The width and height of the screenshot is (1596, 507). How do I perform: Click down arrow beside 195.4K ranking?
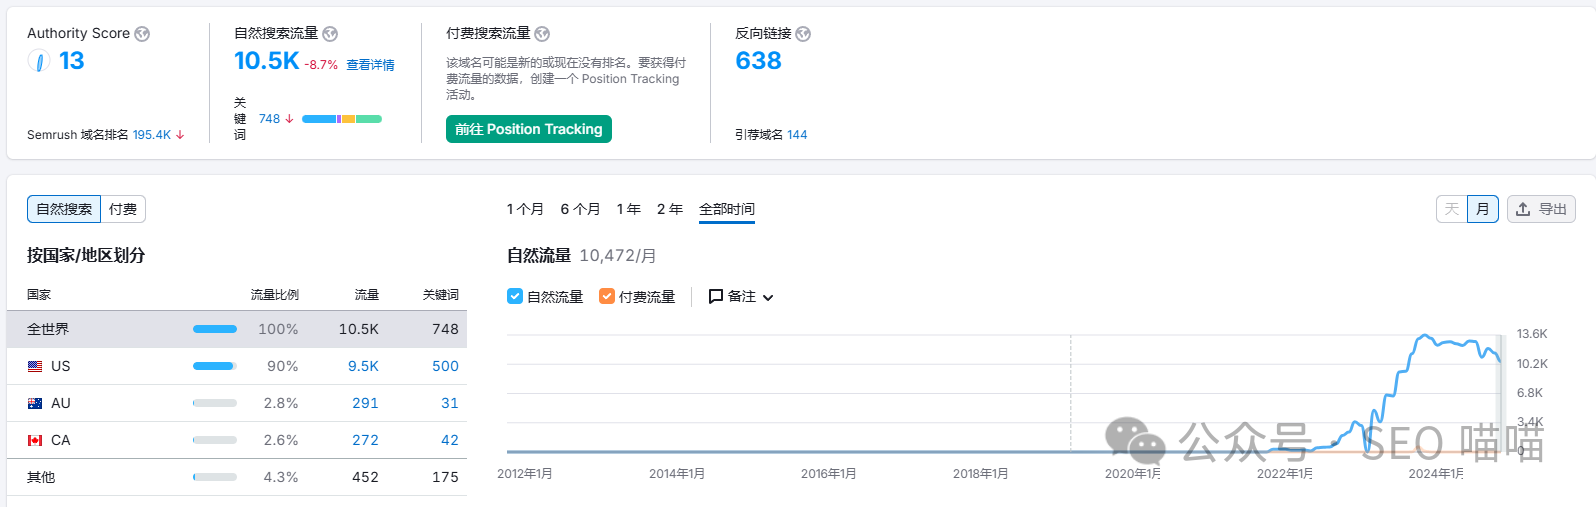[x=180, y=135]
